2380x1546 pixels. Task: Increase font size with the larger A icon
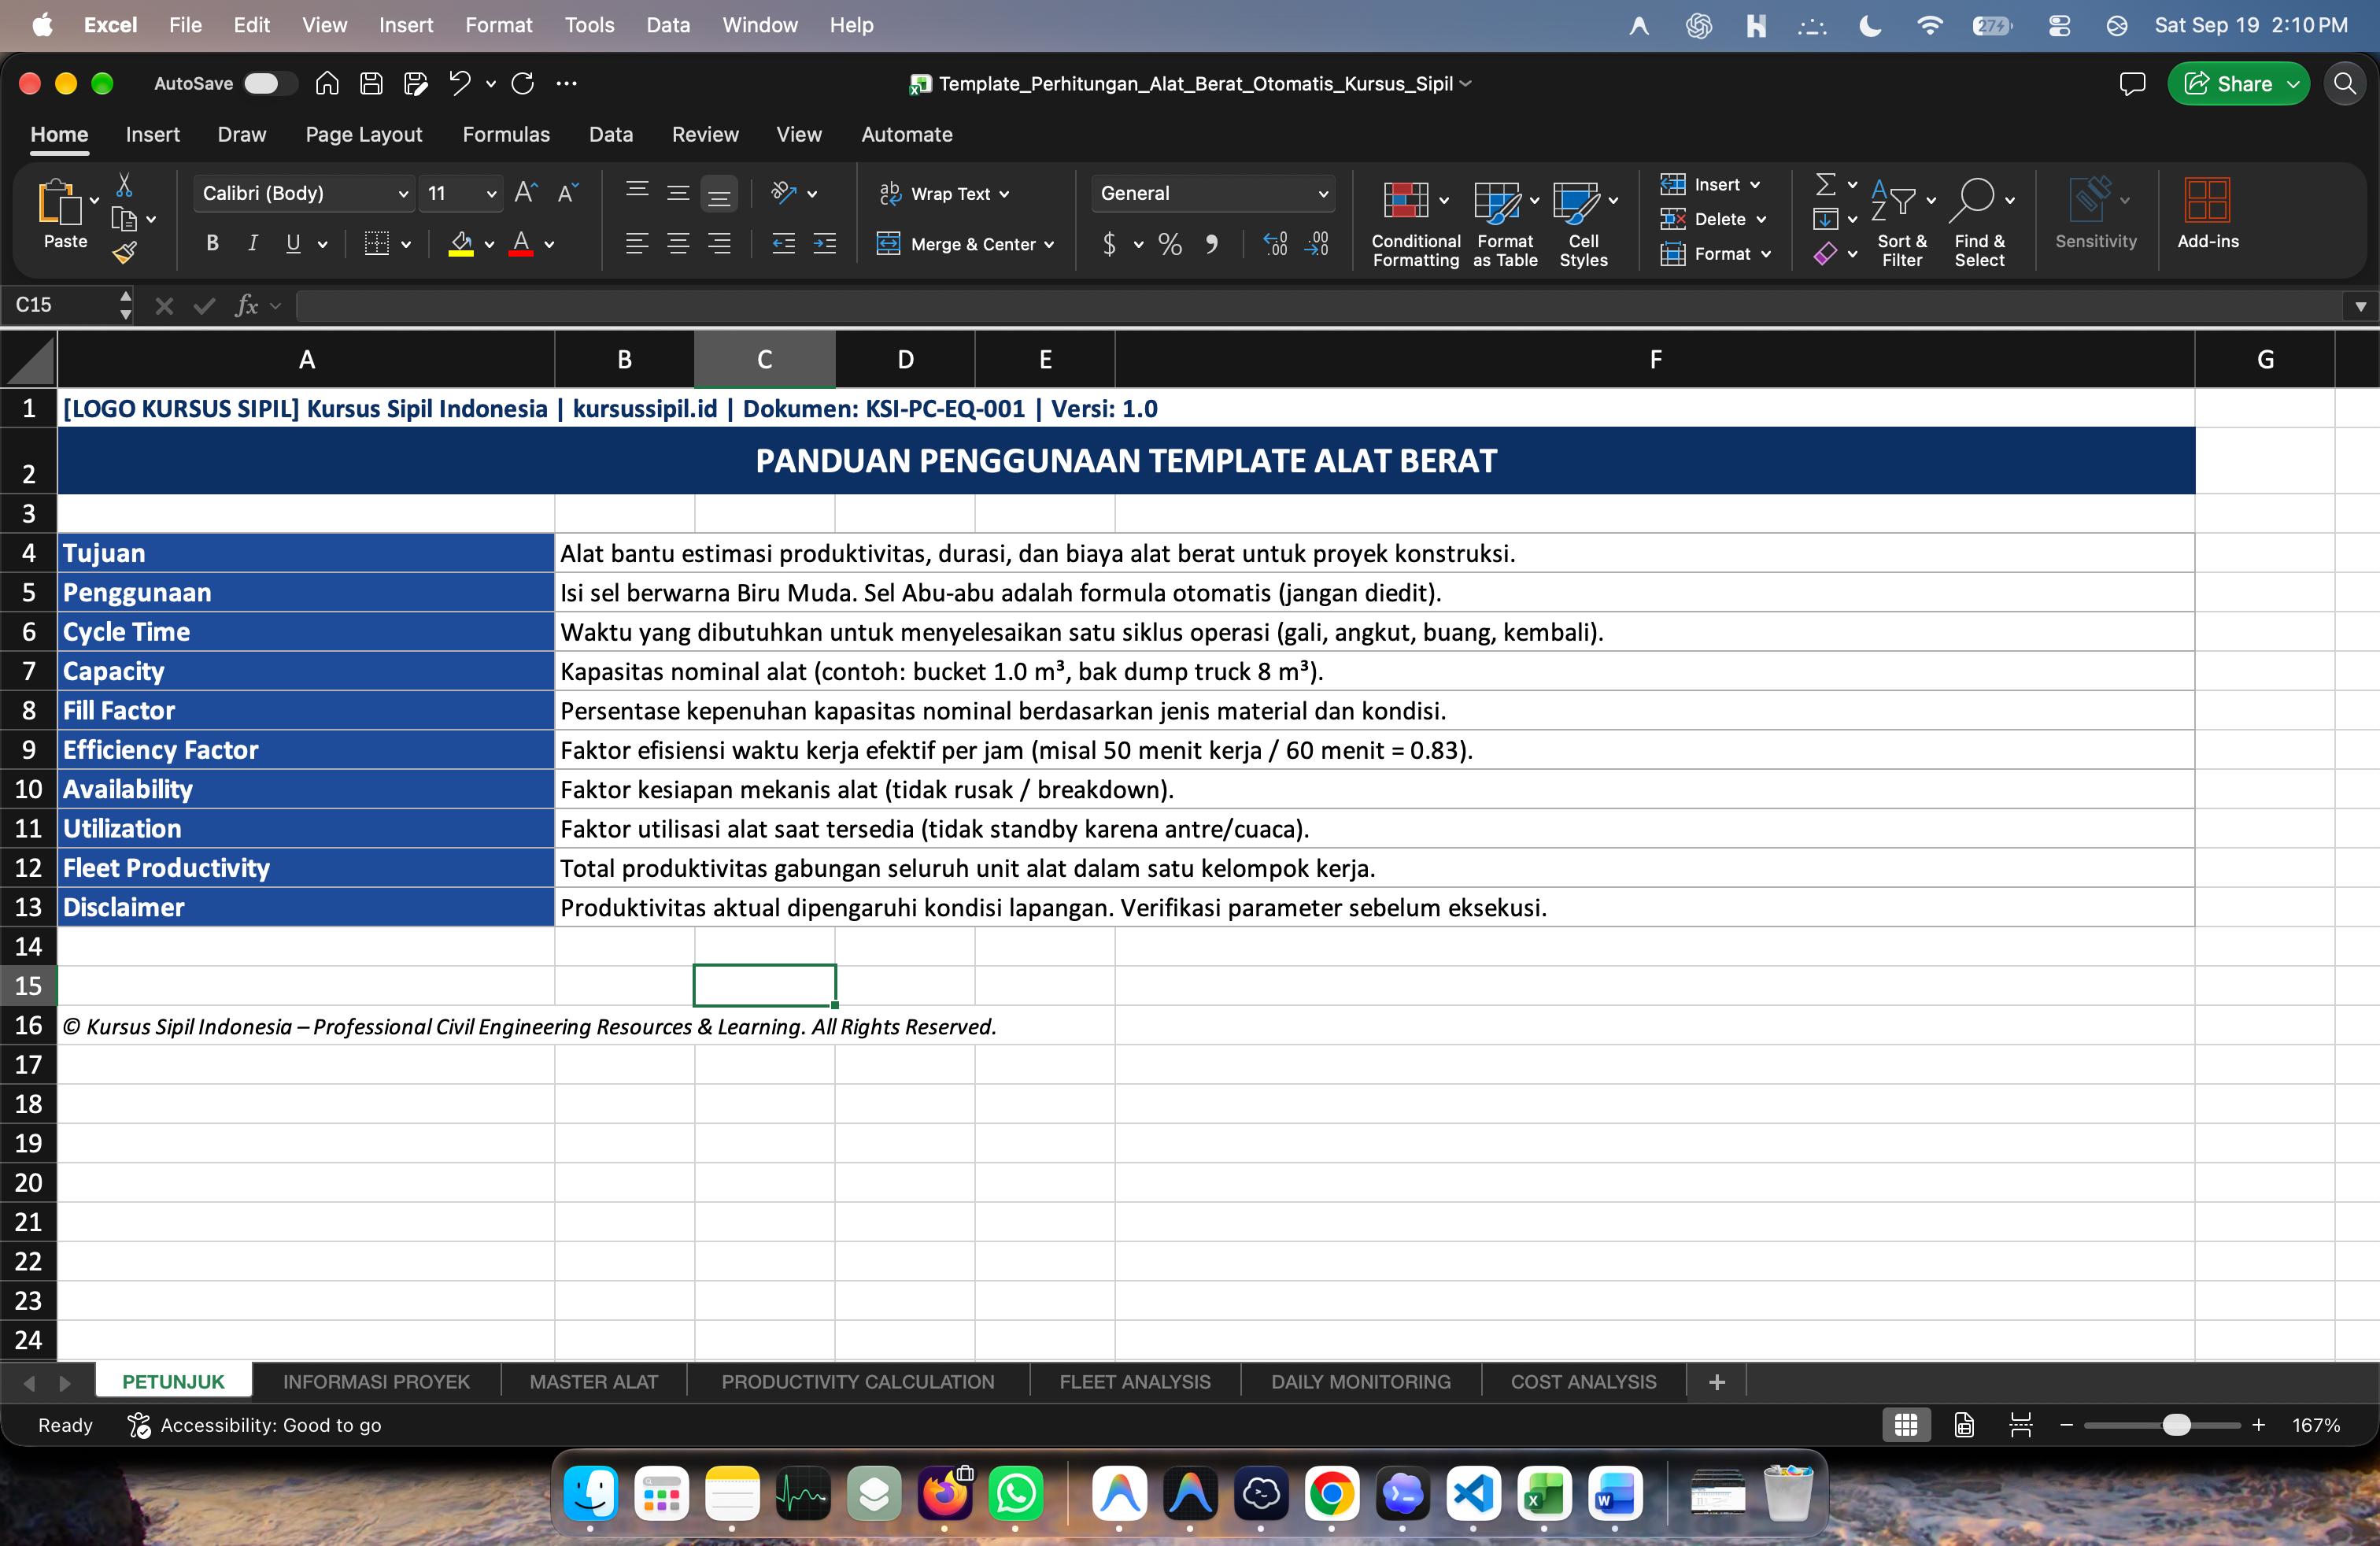tap(526, 193)
